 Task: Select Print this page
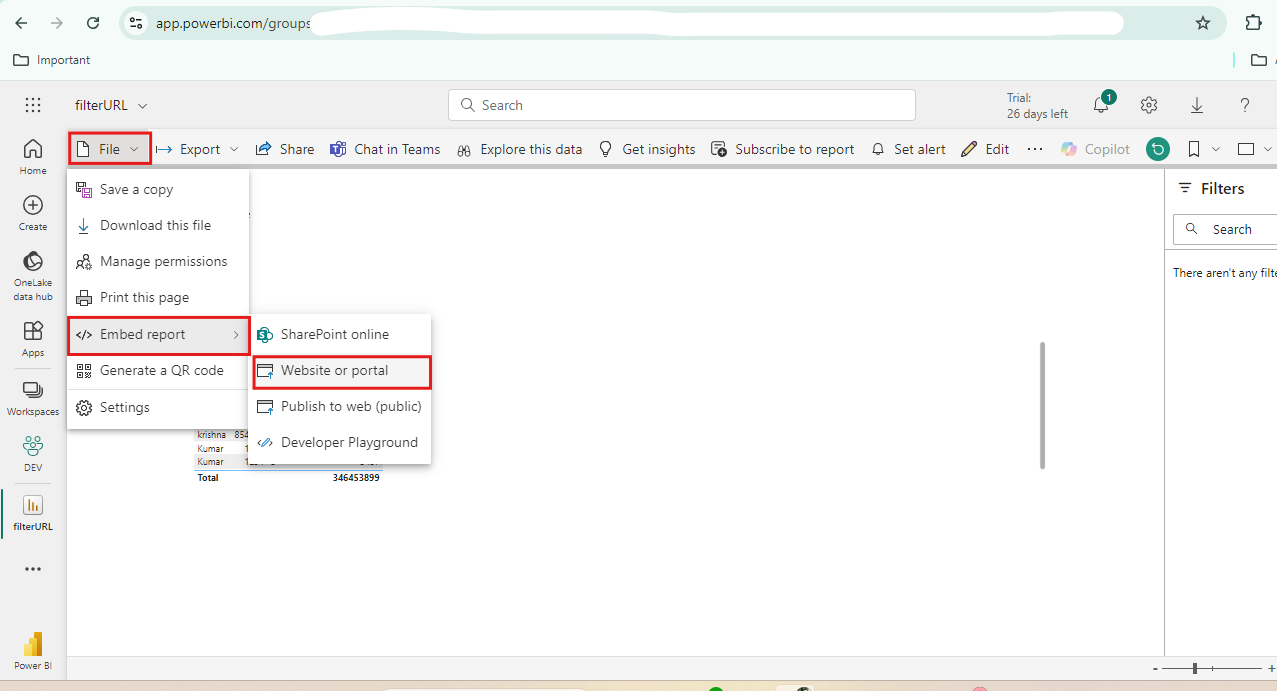coord(158,297)
